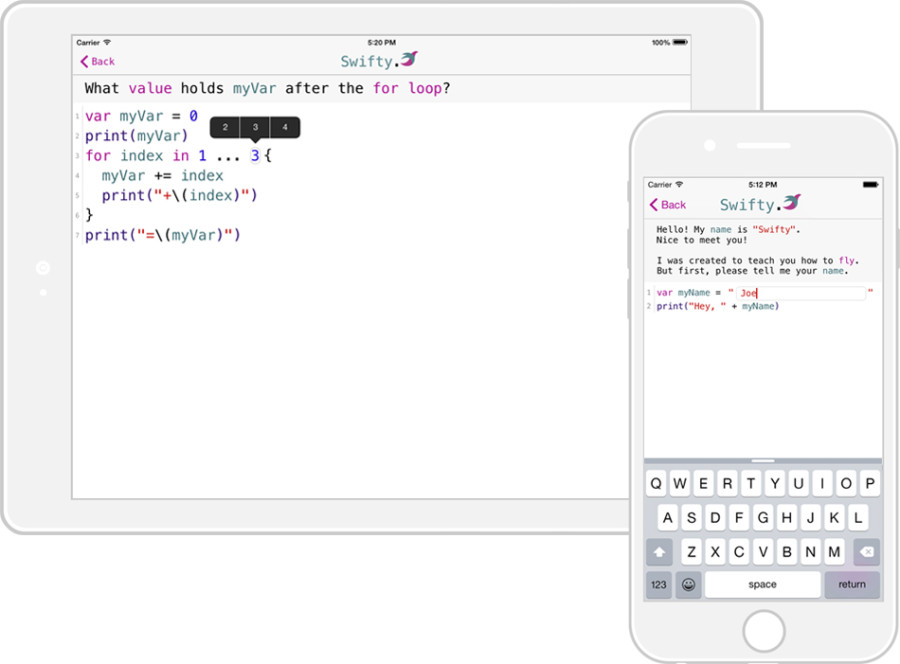Select answer 2 in the quiz popup
900x664 pixels.
(224, 127)
